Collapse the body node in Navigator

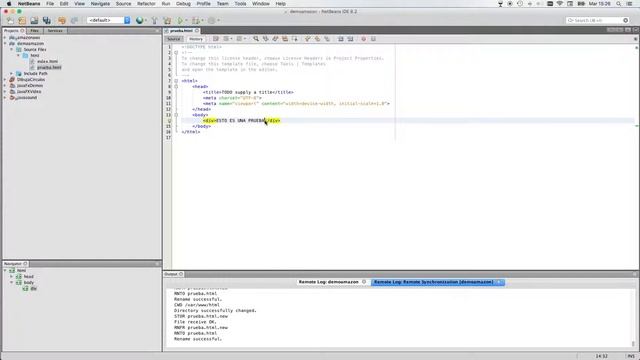pos(12,282)
